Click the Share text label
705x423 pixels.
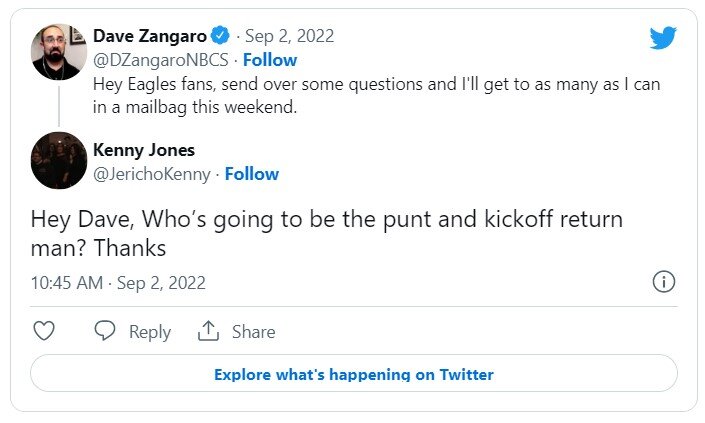click(253, 332)
